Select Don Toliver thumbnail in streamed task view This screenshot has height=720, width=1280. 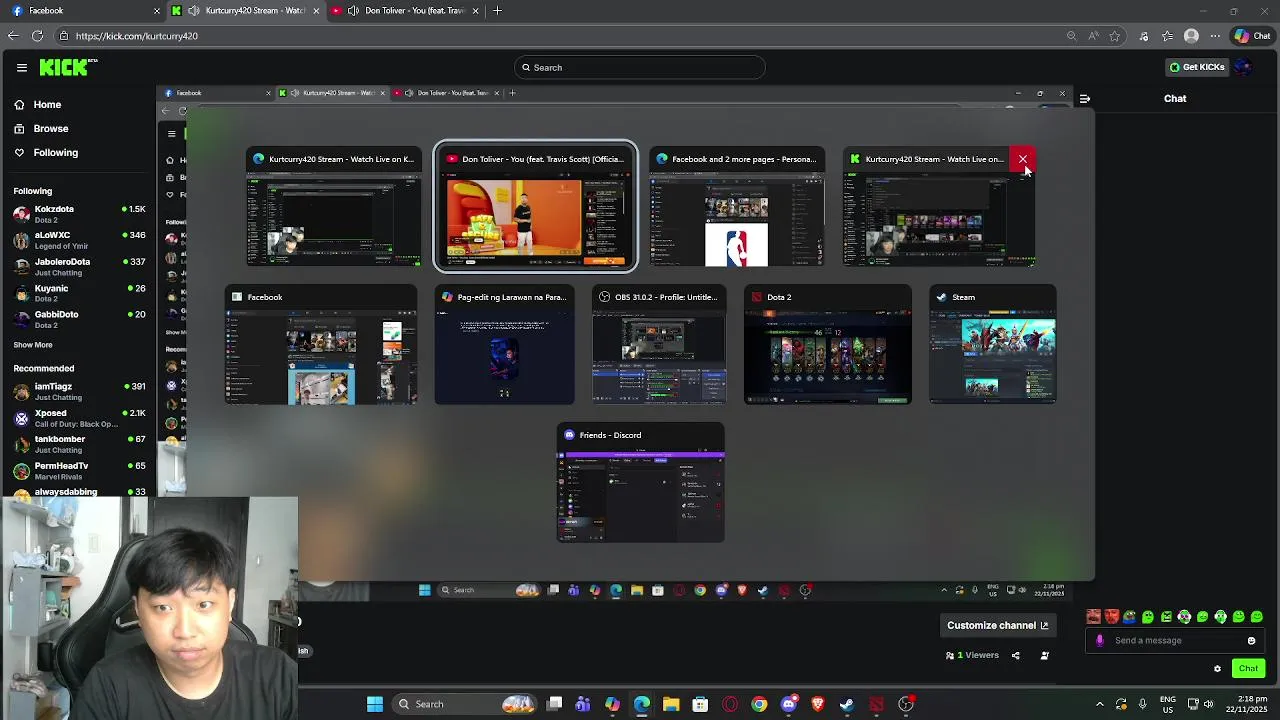535,207
